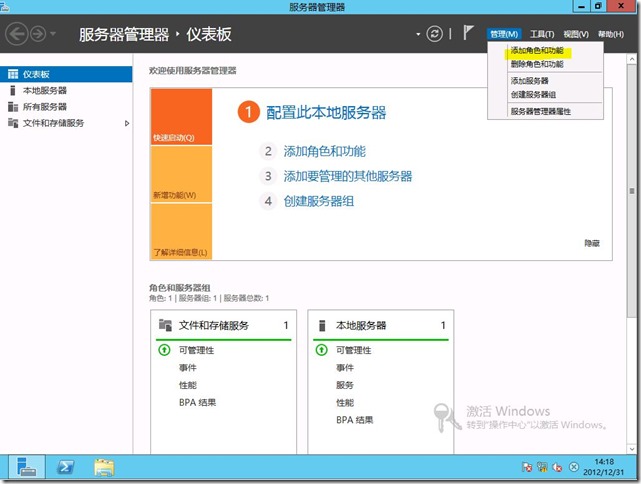Click green status icon in 本地服务器 tile
Image resolution: width=641 pixels, height=484 pixels.
click(x=322, y=350)
